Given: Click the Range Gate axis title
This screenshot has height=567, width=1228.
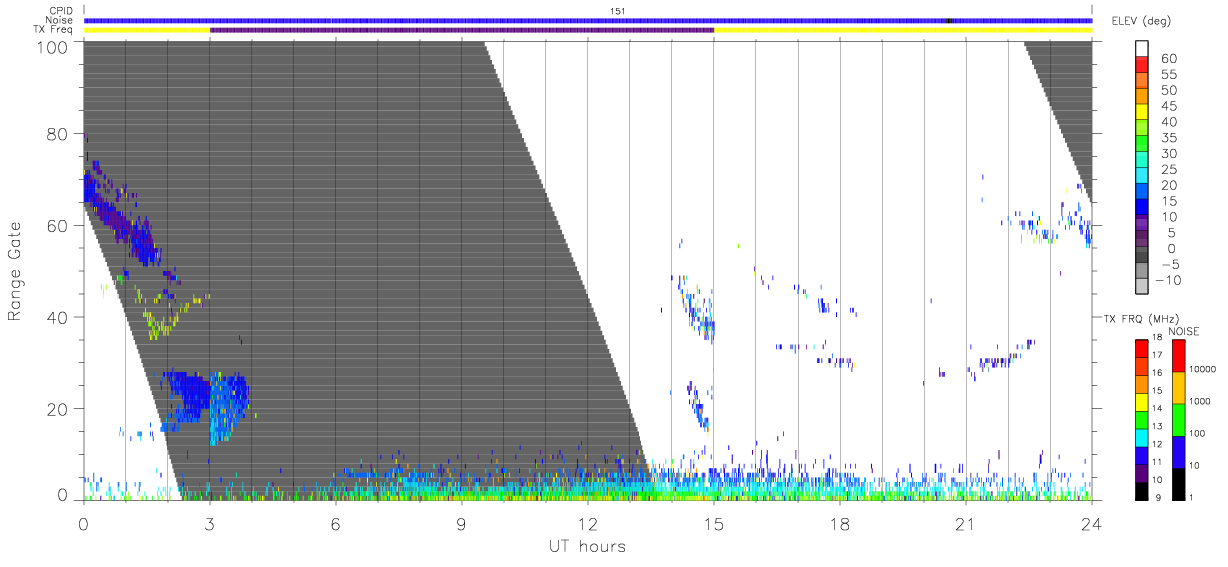Looking at the screenshot, I should [15, 272].
